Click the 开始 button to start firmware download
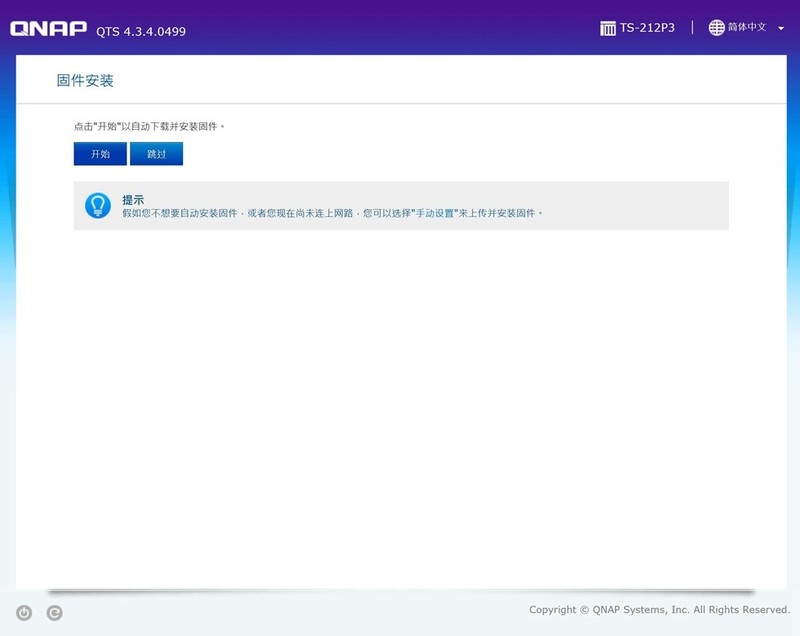800x636 pixels. [99, 153]
